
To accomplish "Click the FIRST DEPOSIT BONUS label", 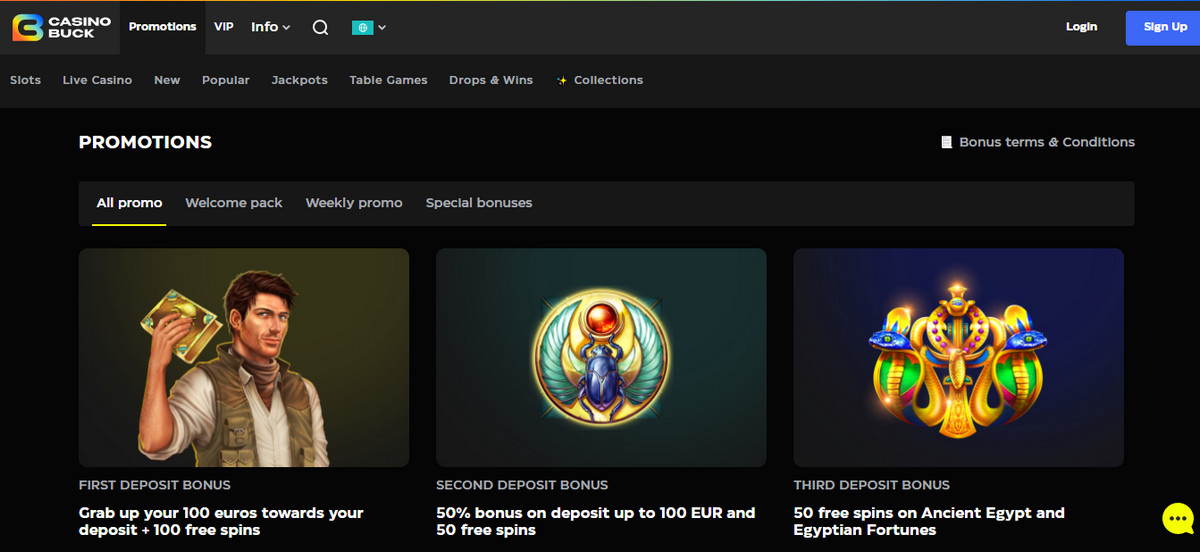I will 155,485.
